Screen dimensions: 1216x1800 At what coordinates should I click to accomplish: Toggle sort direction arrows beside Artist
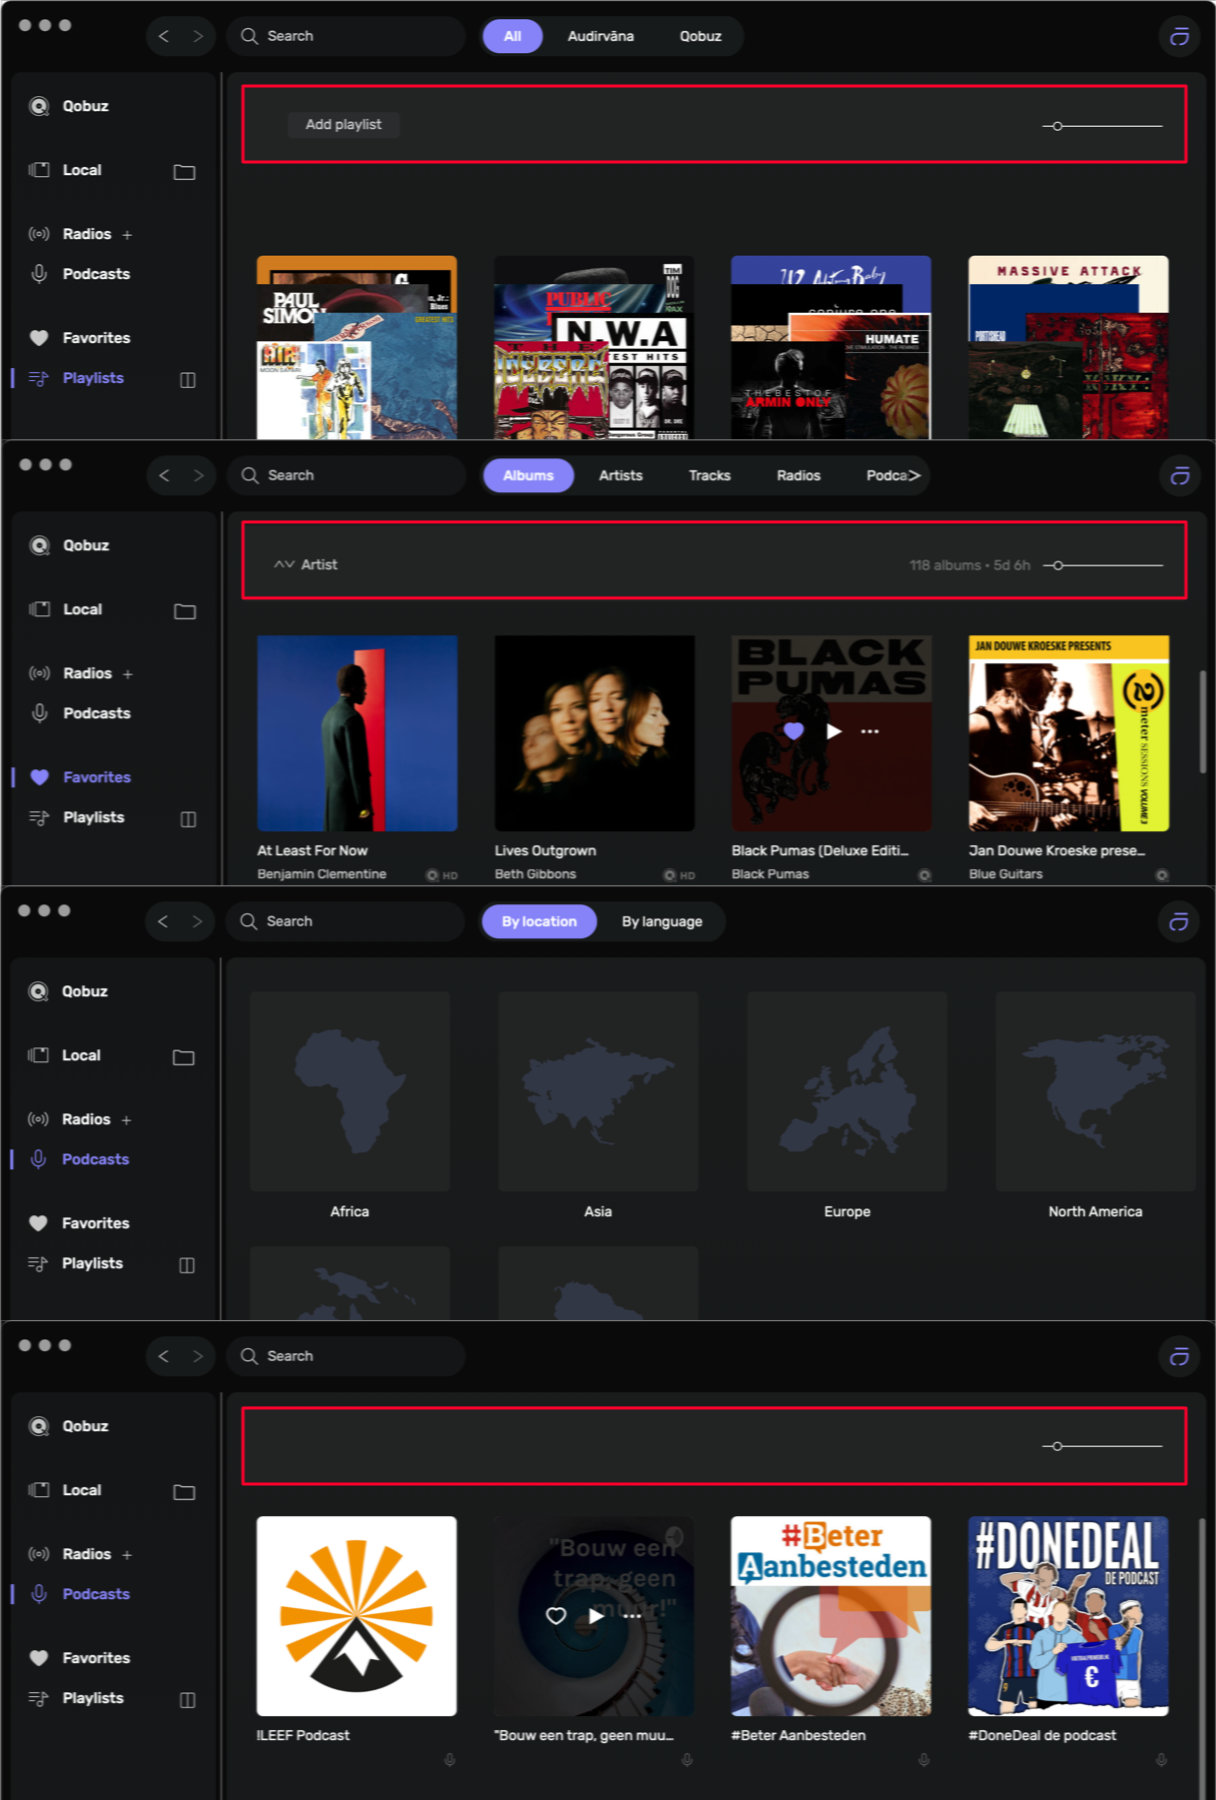pos(283,565)
